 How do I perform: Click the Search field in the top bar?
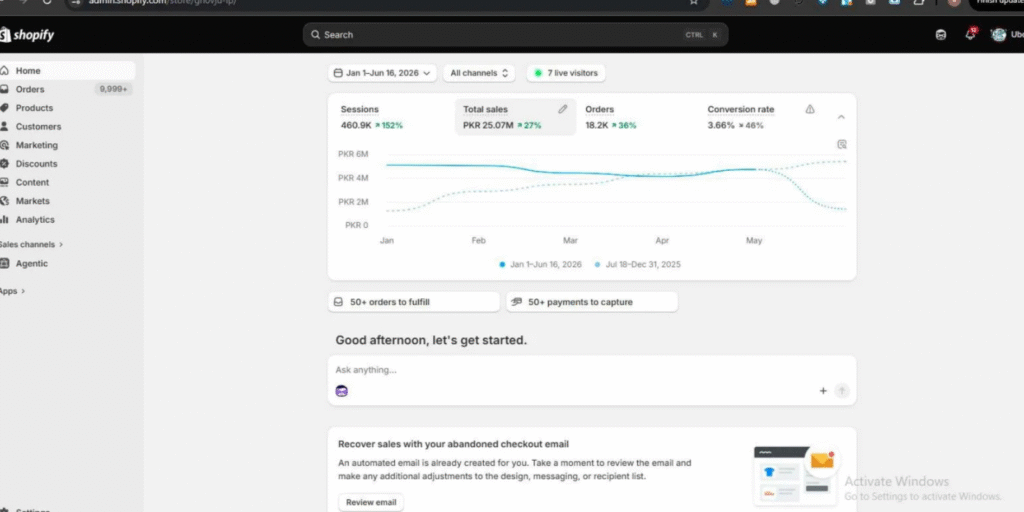[x=515, y=35]
